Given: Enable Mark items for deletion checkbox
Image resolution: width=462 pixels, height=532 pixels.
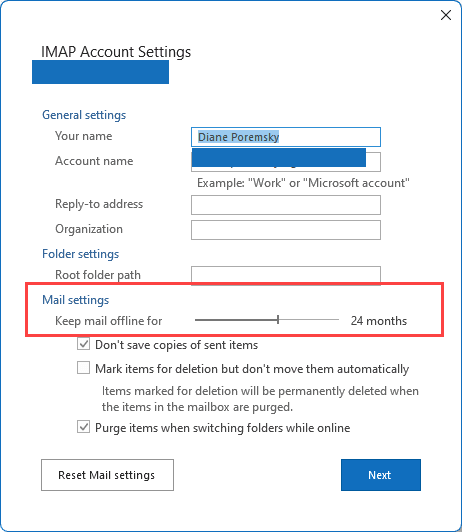Looking at the screenshot, I should (83, 368).
